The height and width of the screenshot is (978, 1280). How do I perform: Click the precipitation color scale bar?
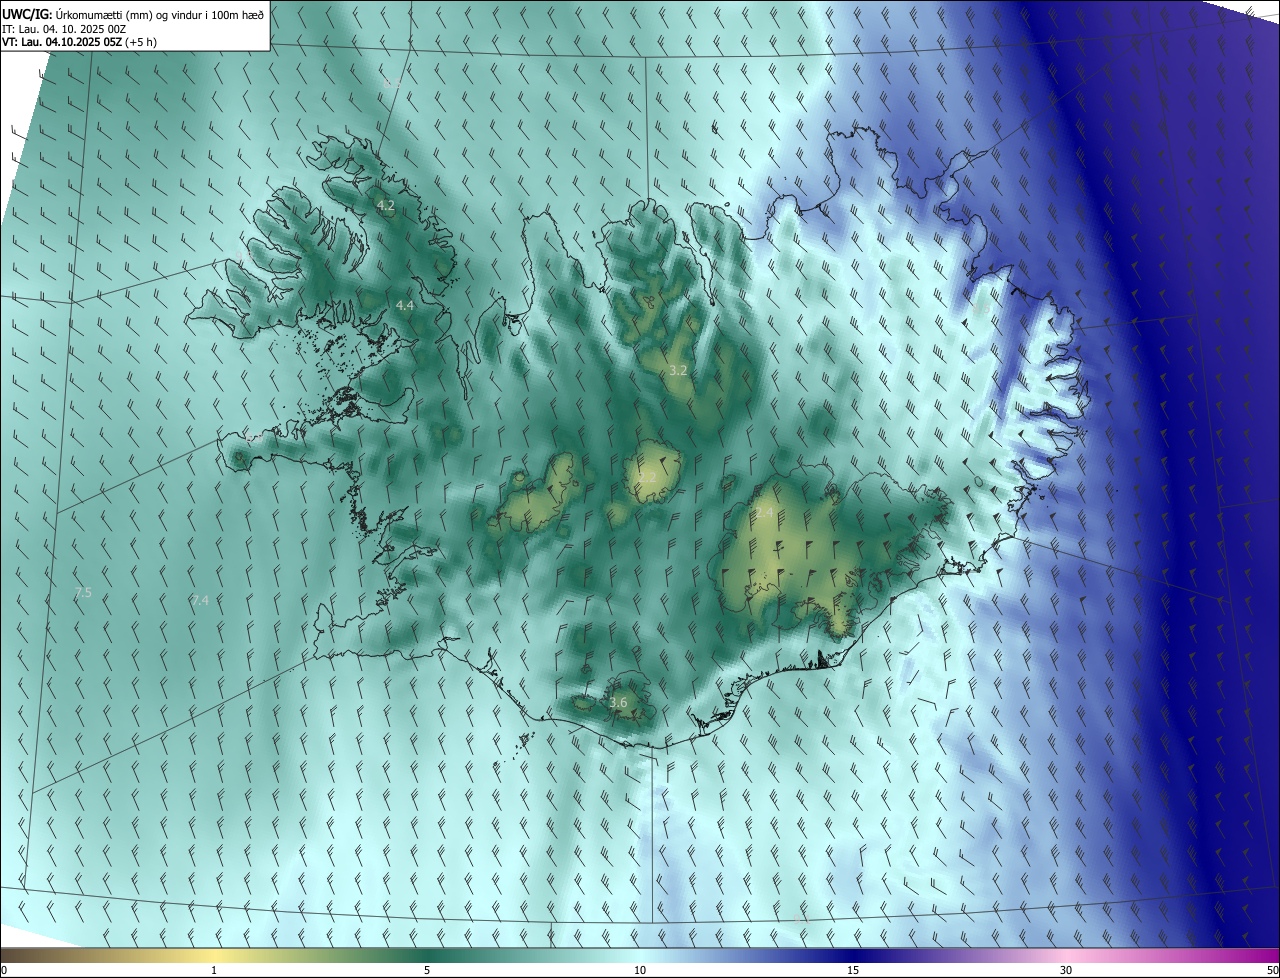coord(640,955)
